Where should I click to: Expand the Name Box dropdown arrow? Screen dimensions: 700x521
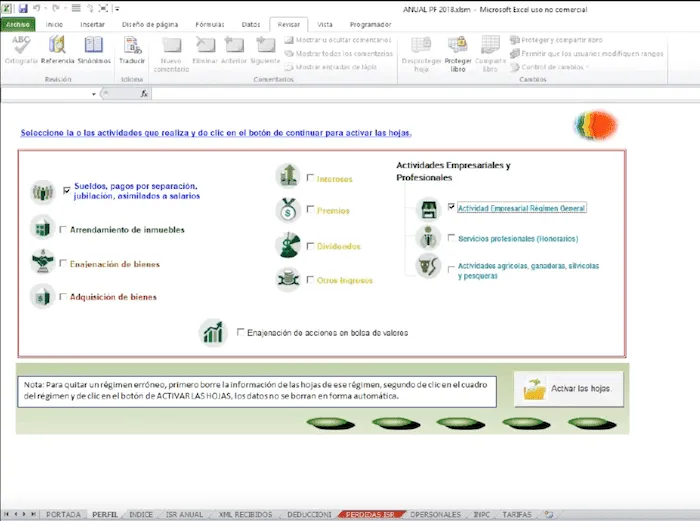pos(94,94)
